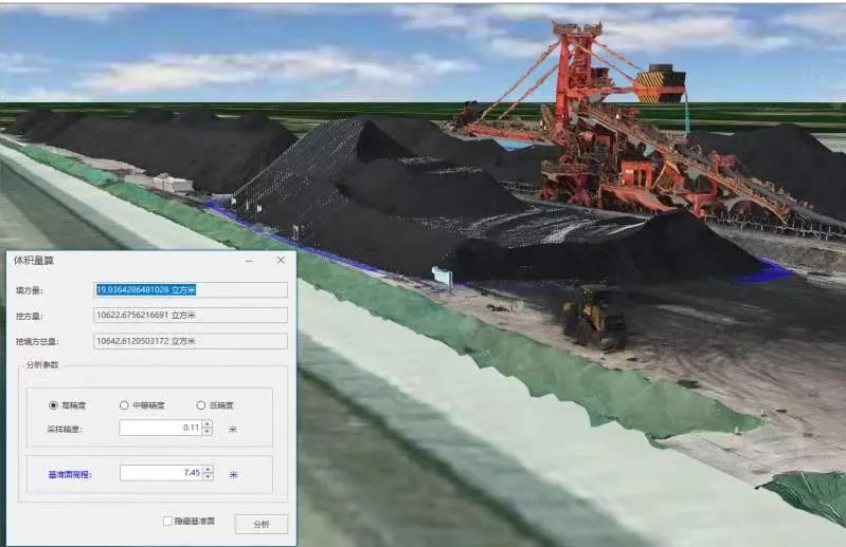Image resolution: width=846 pixels, height=547 pixels.
Task: Select the 高精度 high precision radio button
Action: pos(53,405)
